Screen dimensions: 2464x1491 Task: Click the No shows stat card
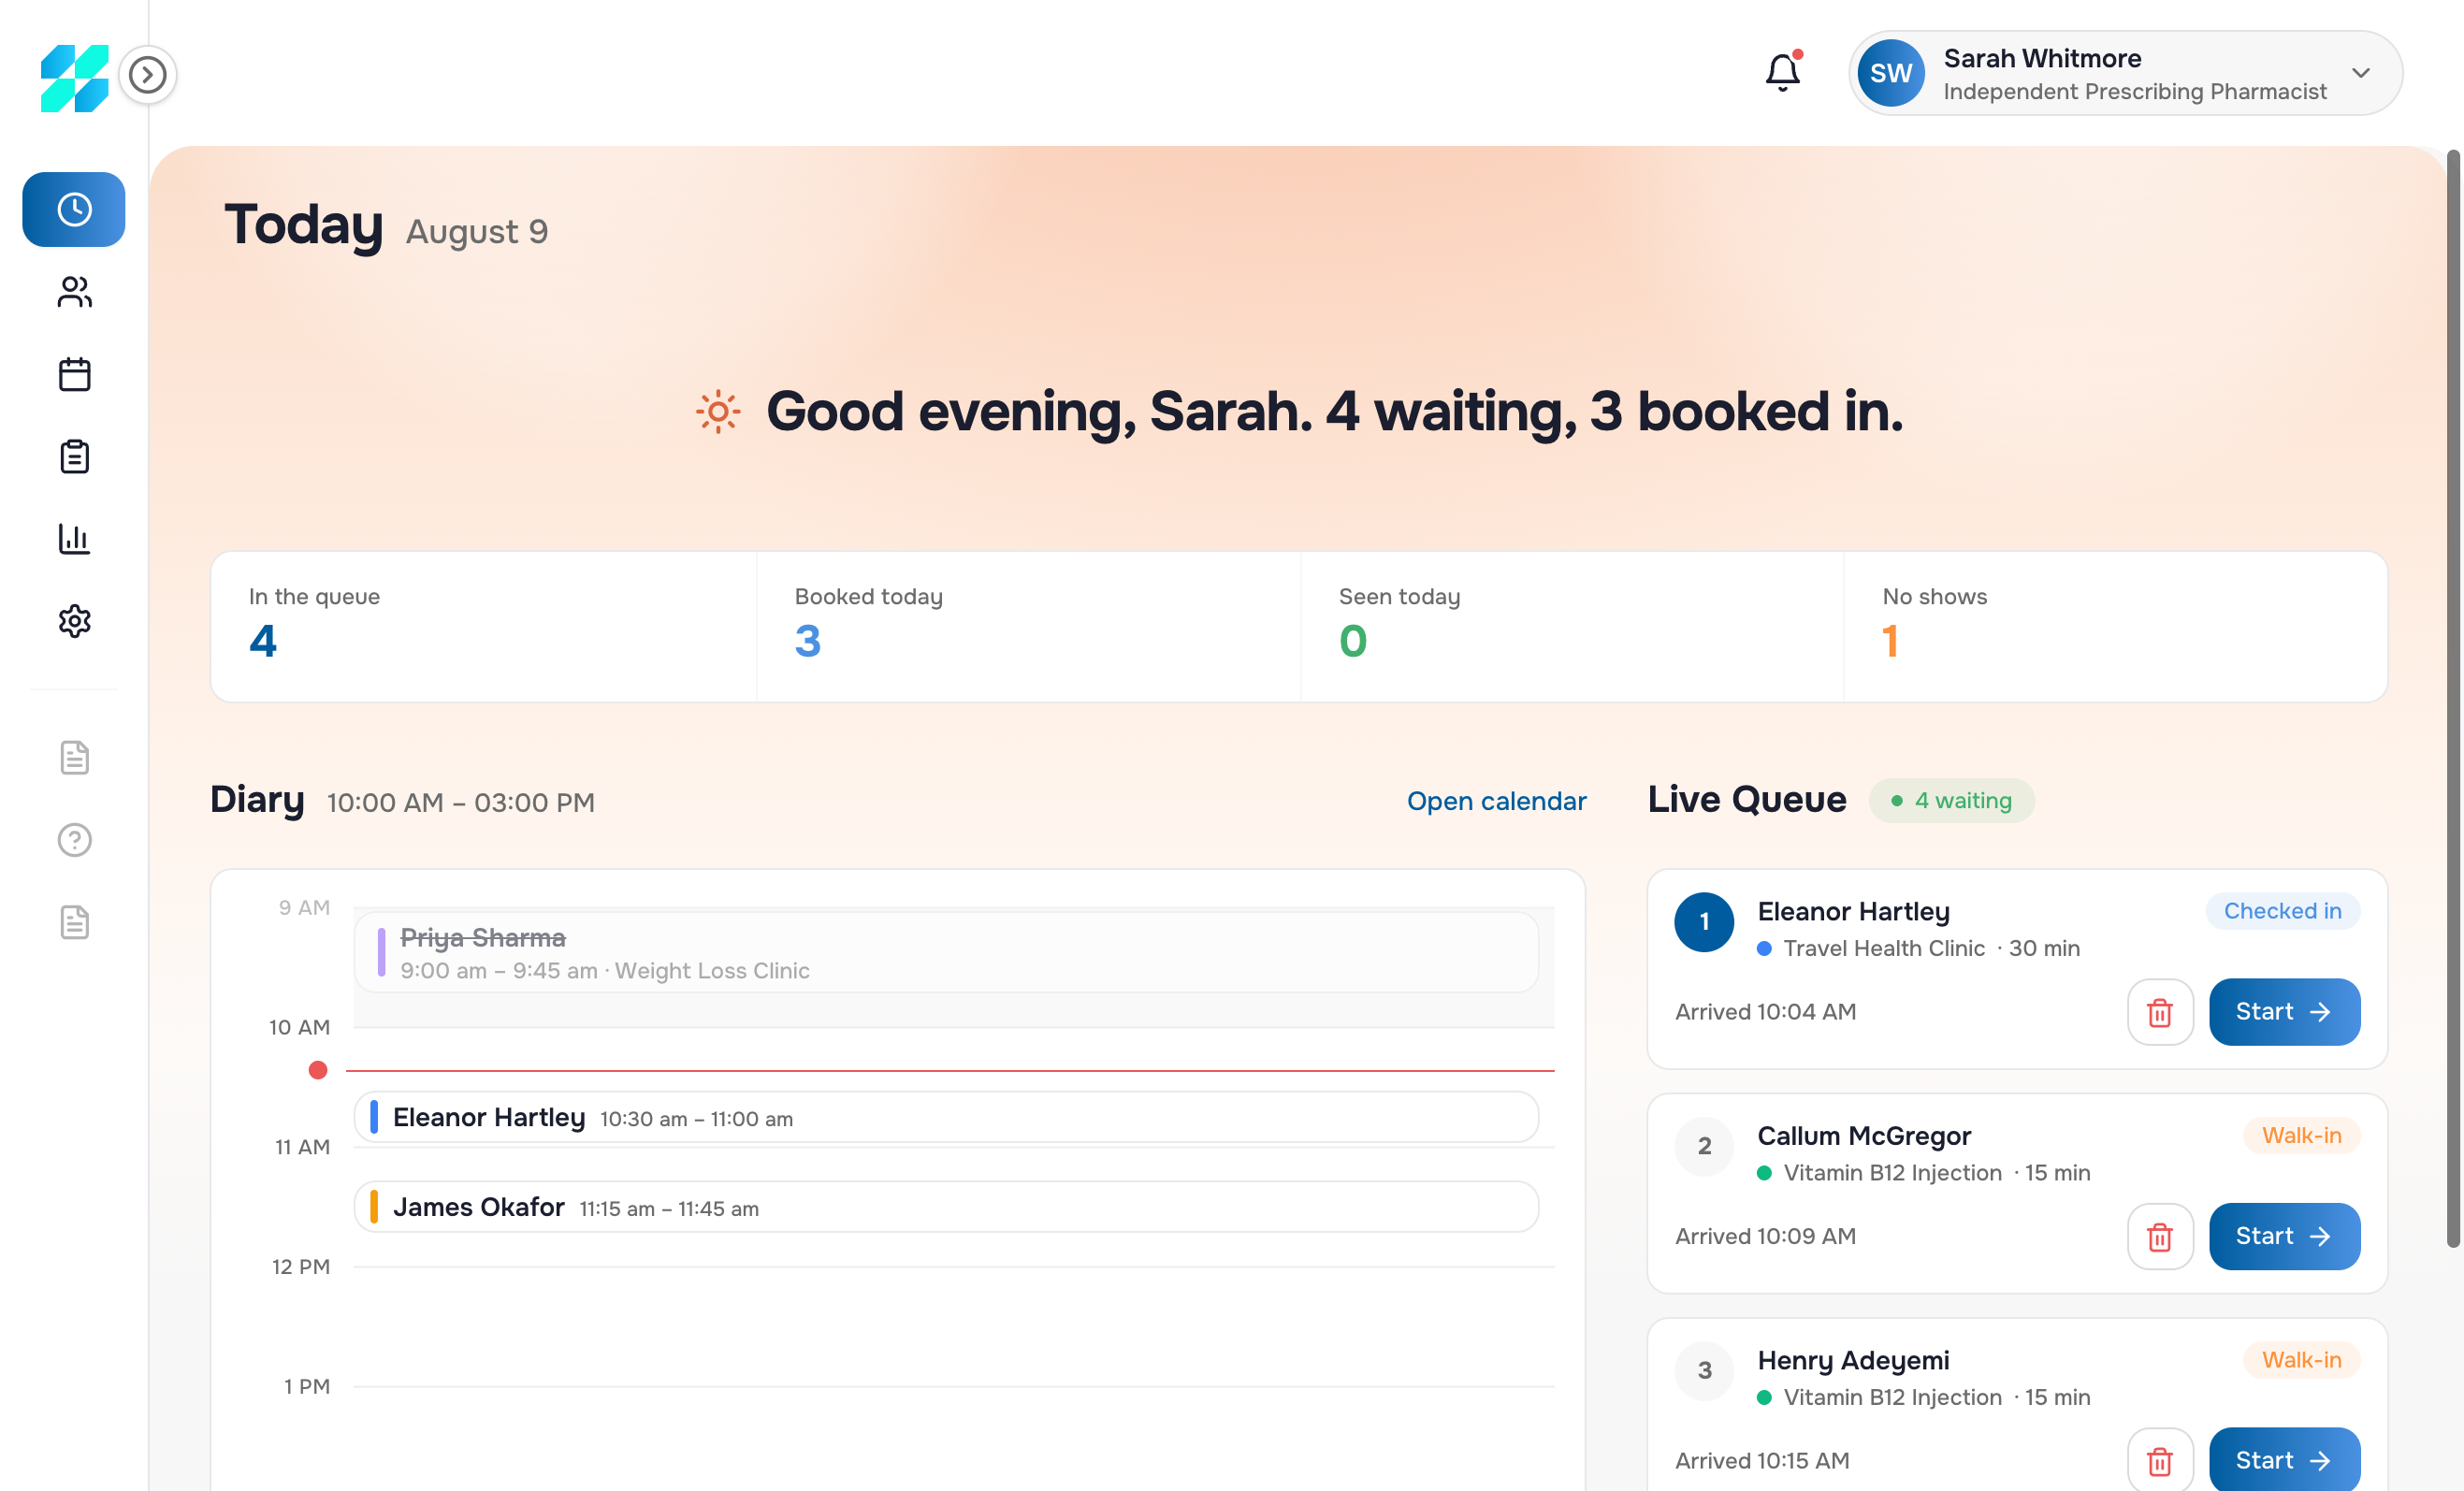point(2116,626)
